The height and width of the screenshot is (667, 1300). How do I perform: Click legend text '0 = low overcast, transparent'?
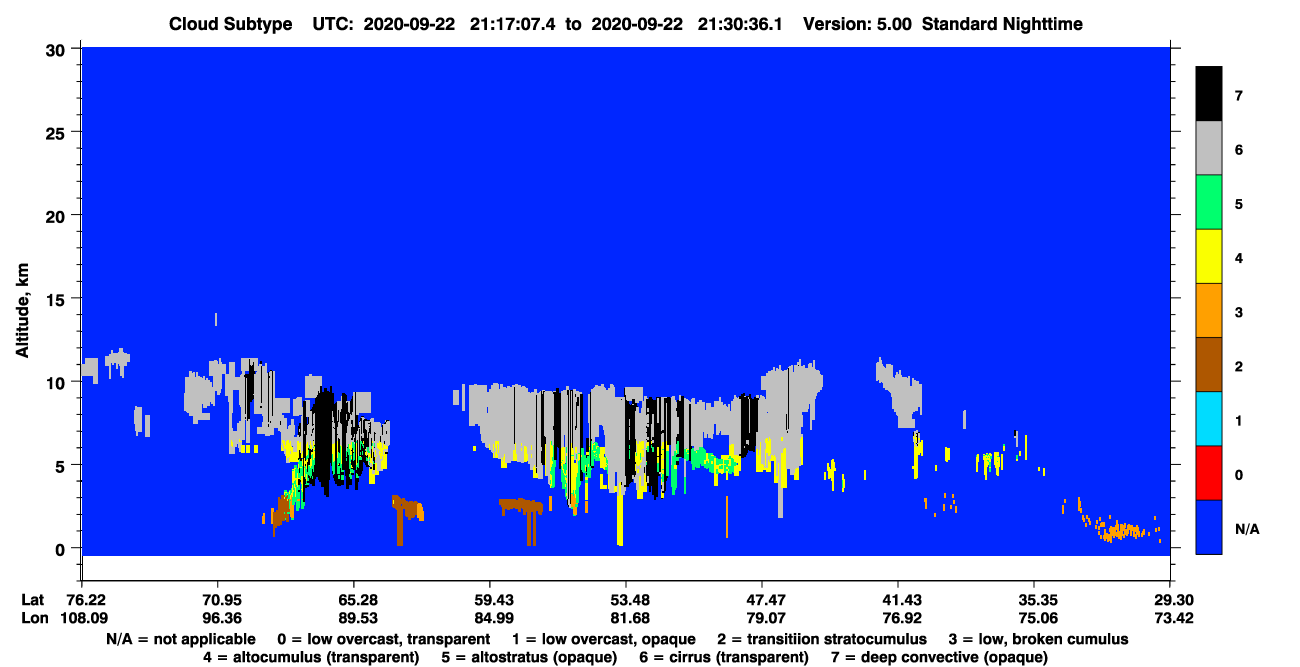coord(383,639)
